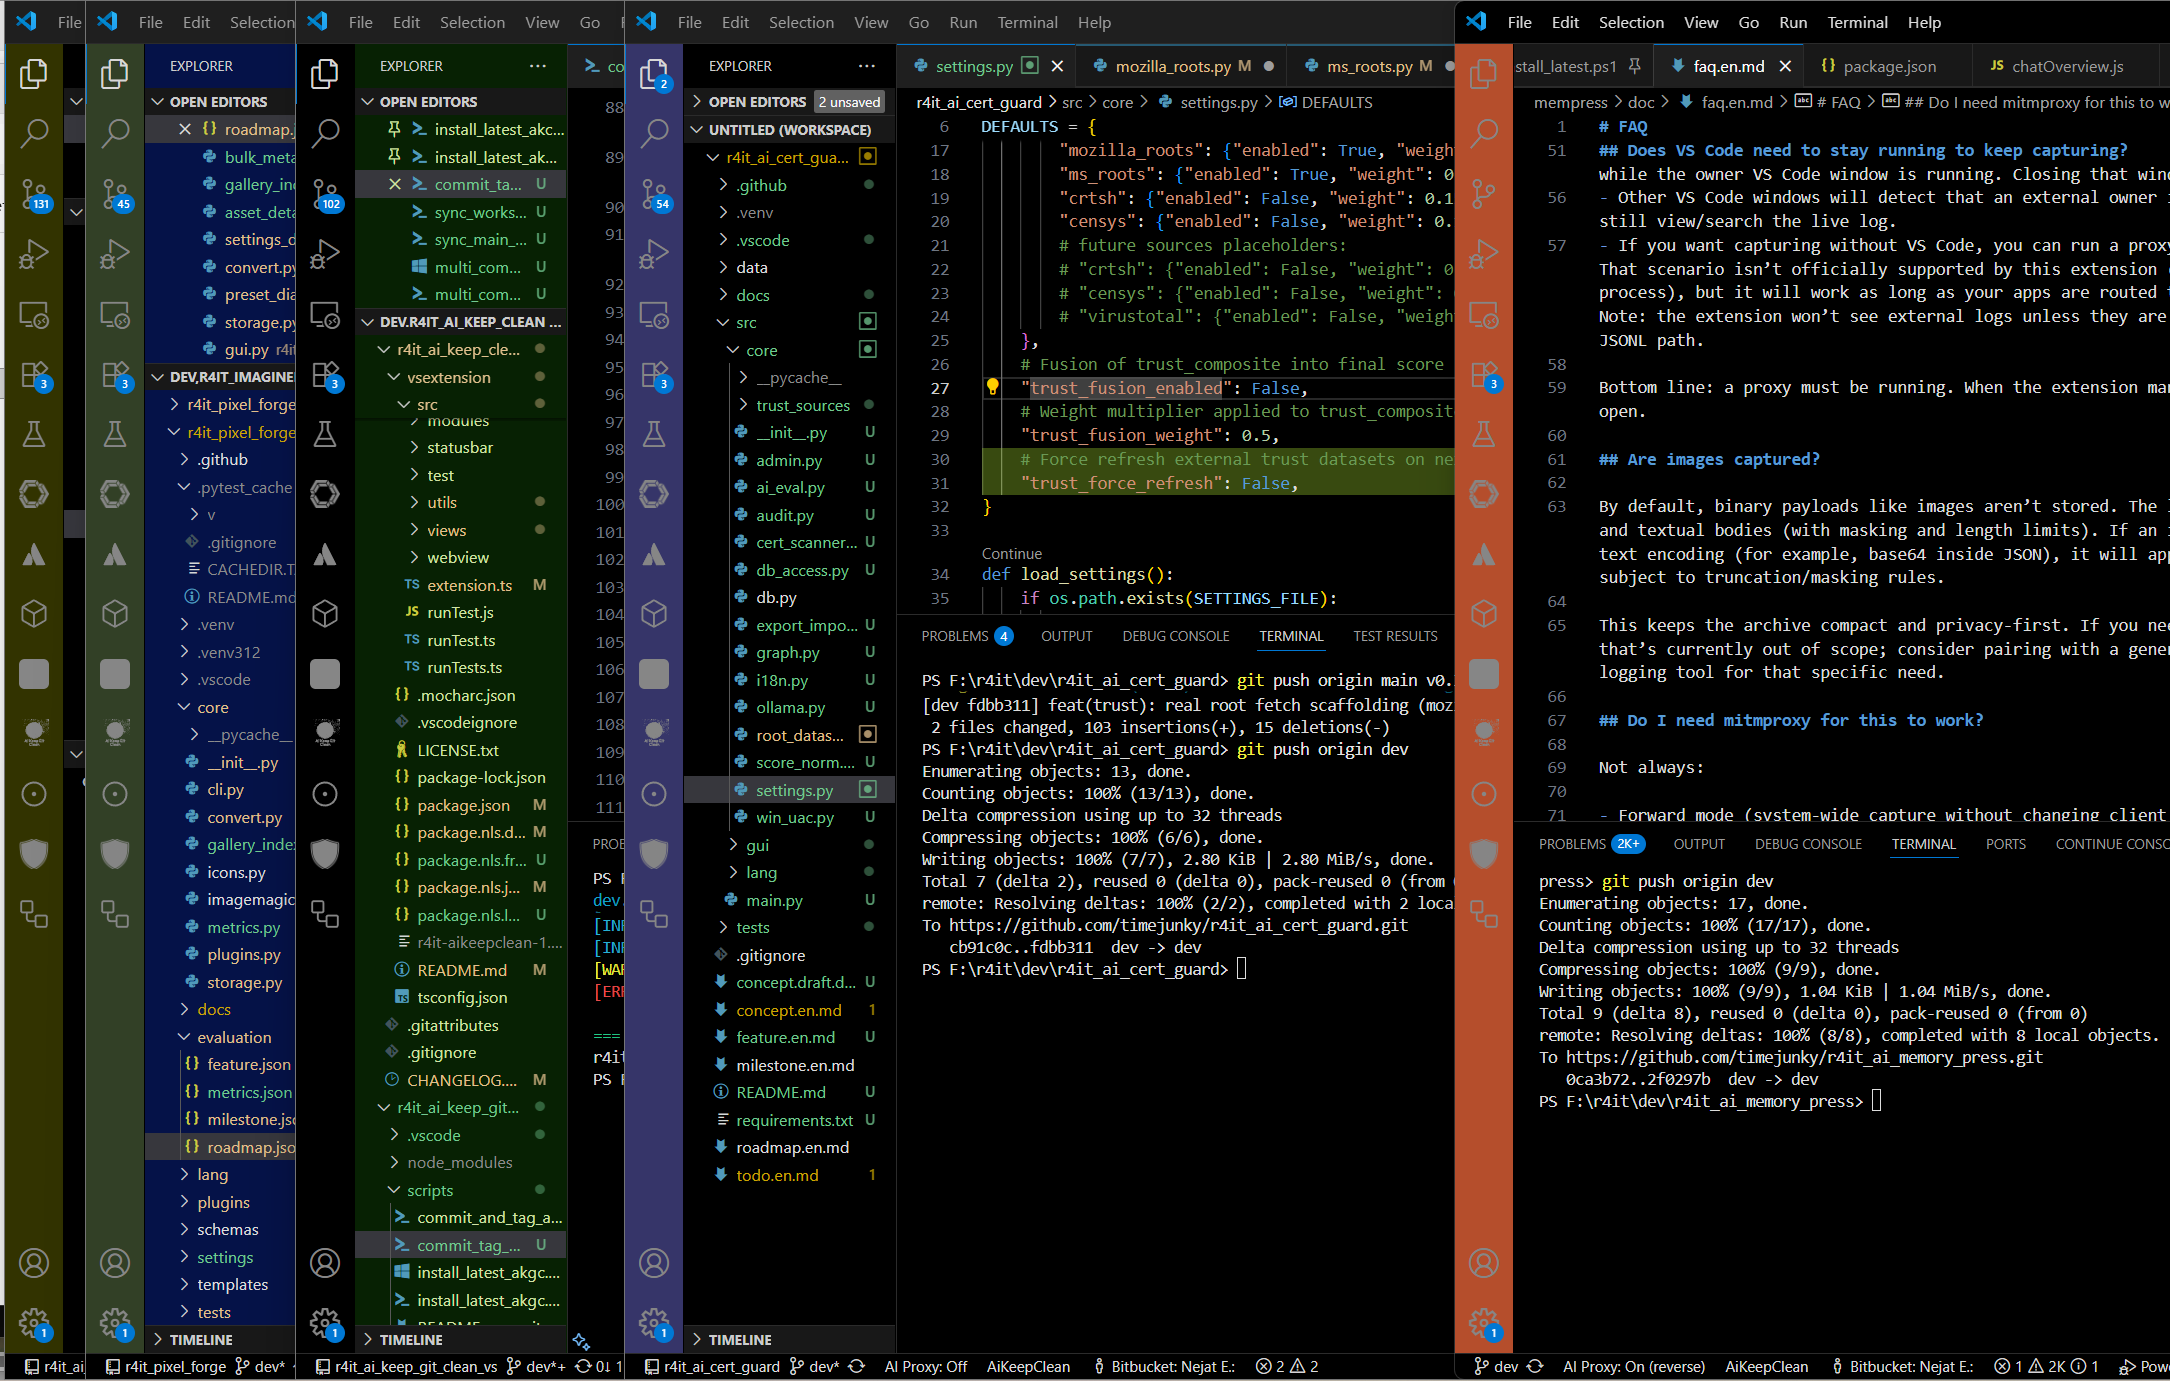The image size is (2170, 1381).
Task: Toggle AI Proxy: Off in the status bar
Action: [925, 1367]
